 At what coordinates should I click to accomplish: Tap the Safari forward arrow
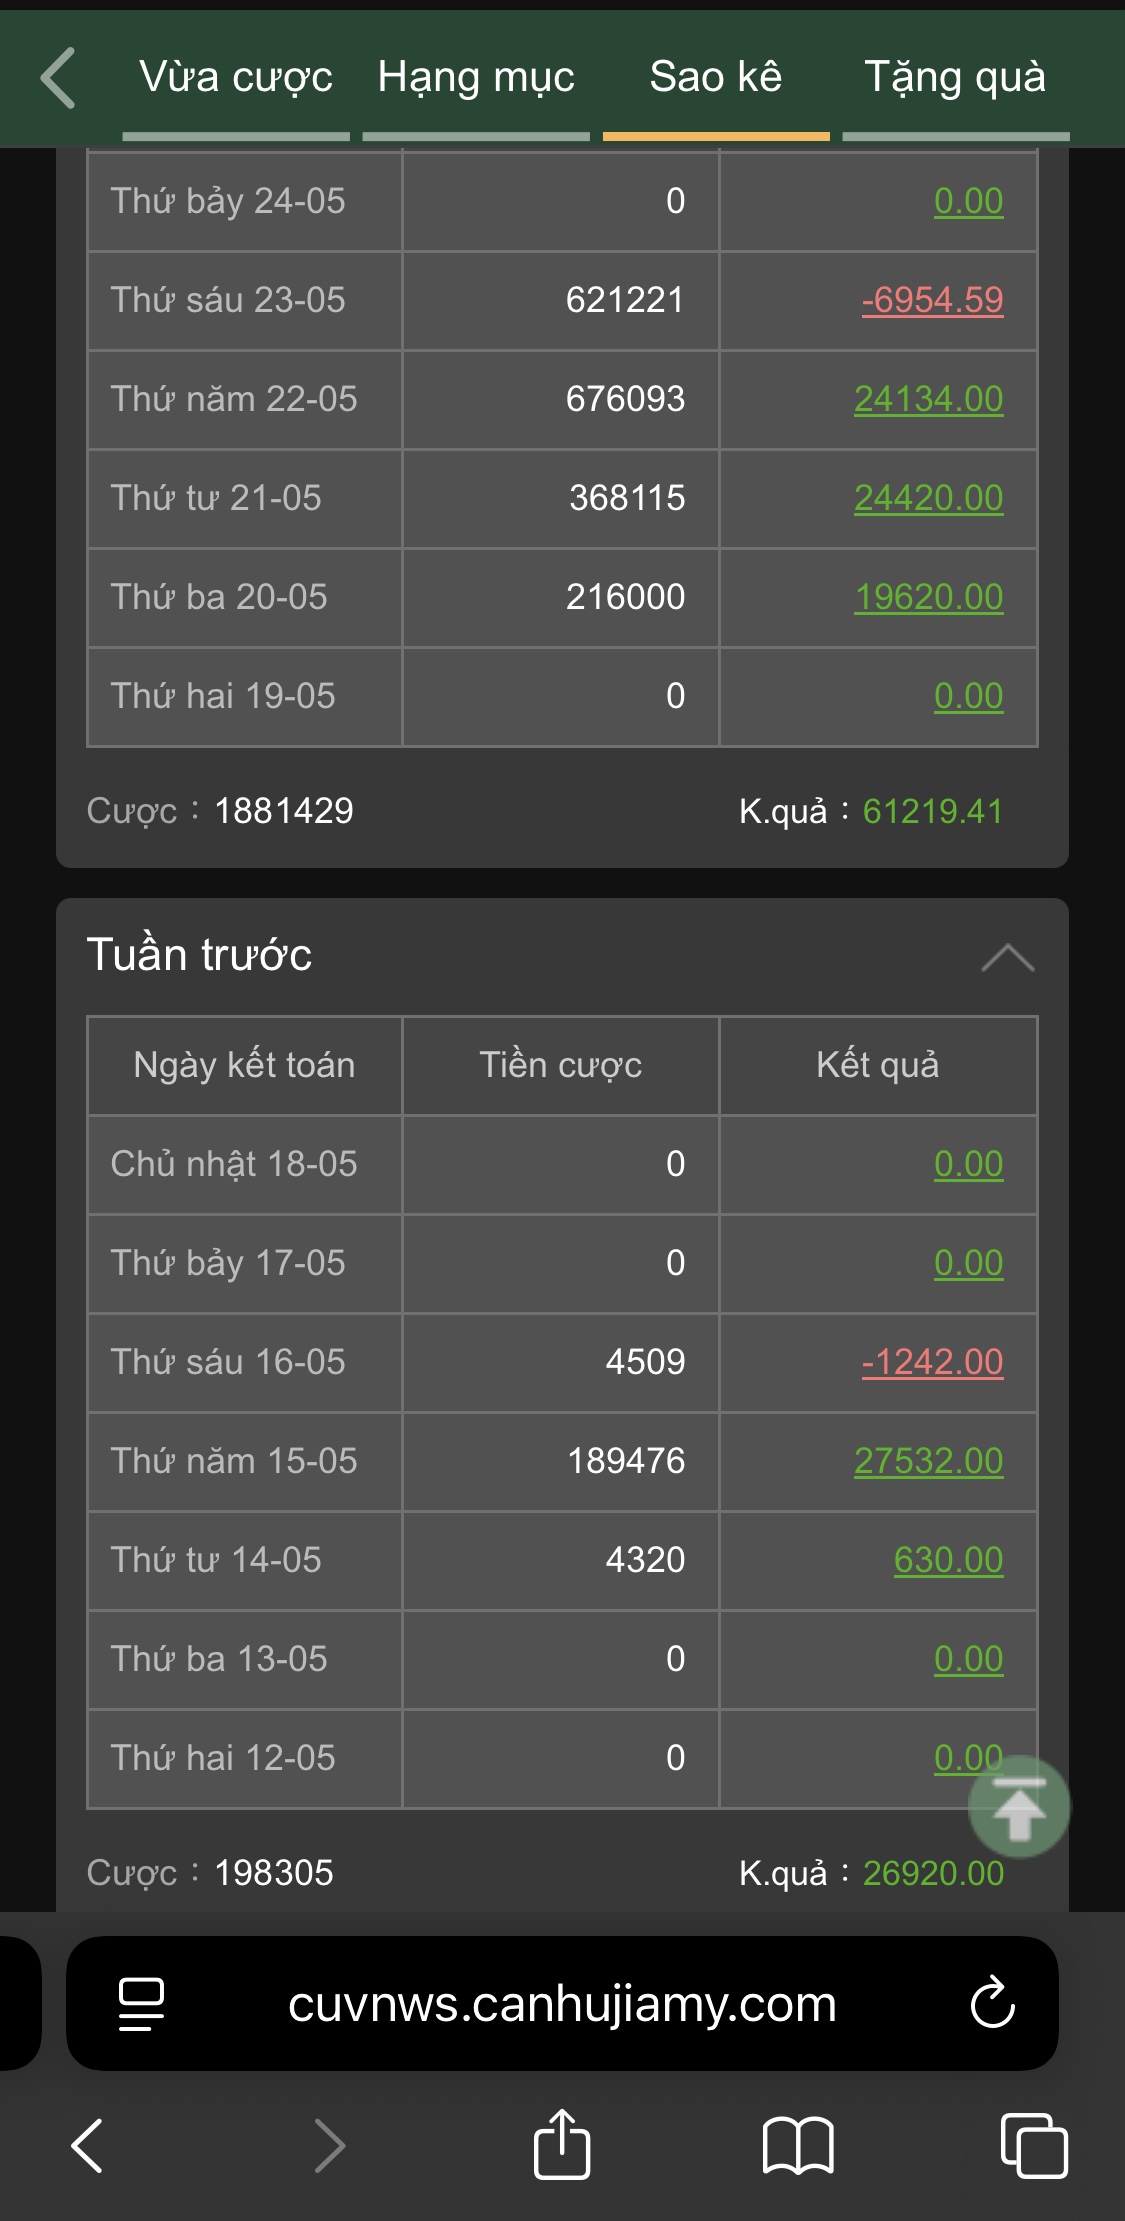coord(329,2146)
